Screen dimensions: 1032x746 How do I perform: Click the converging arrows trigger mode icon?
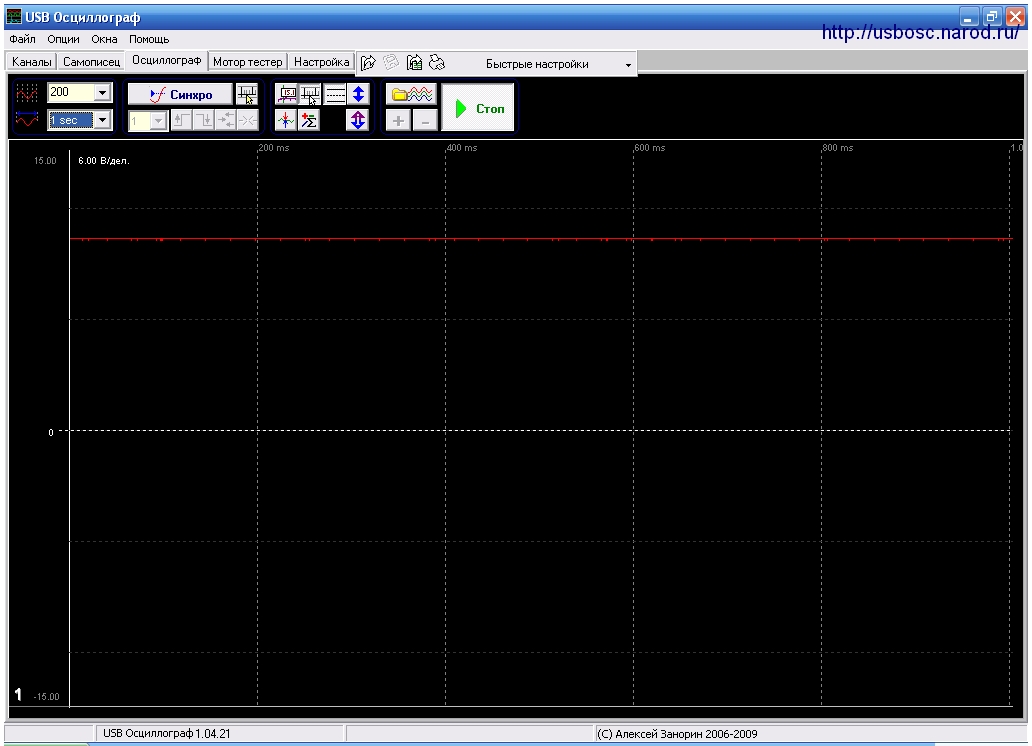point(226,120)
